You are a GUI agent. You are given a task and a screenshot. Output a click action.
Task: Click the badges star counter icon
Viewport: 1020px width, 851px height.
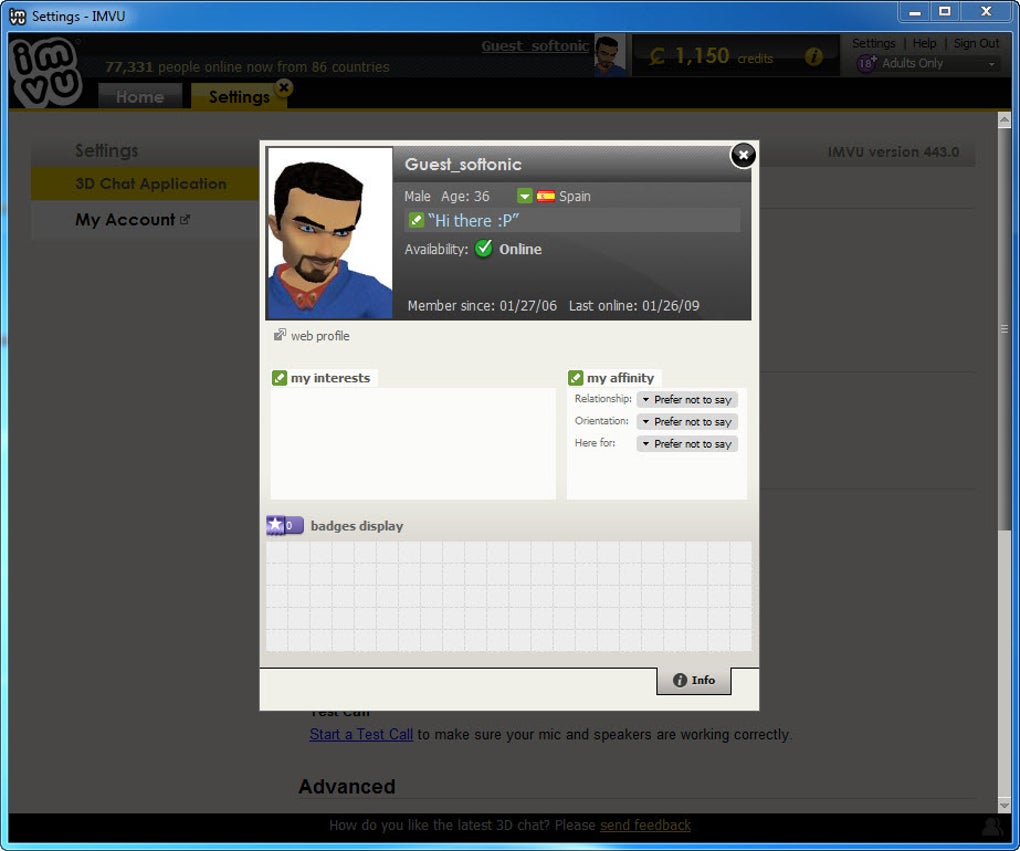[x=284, y=524]
